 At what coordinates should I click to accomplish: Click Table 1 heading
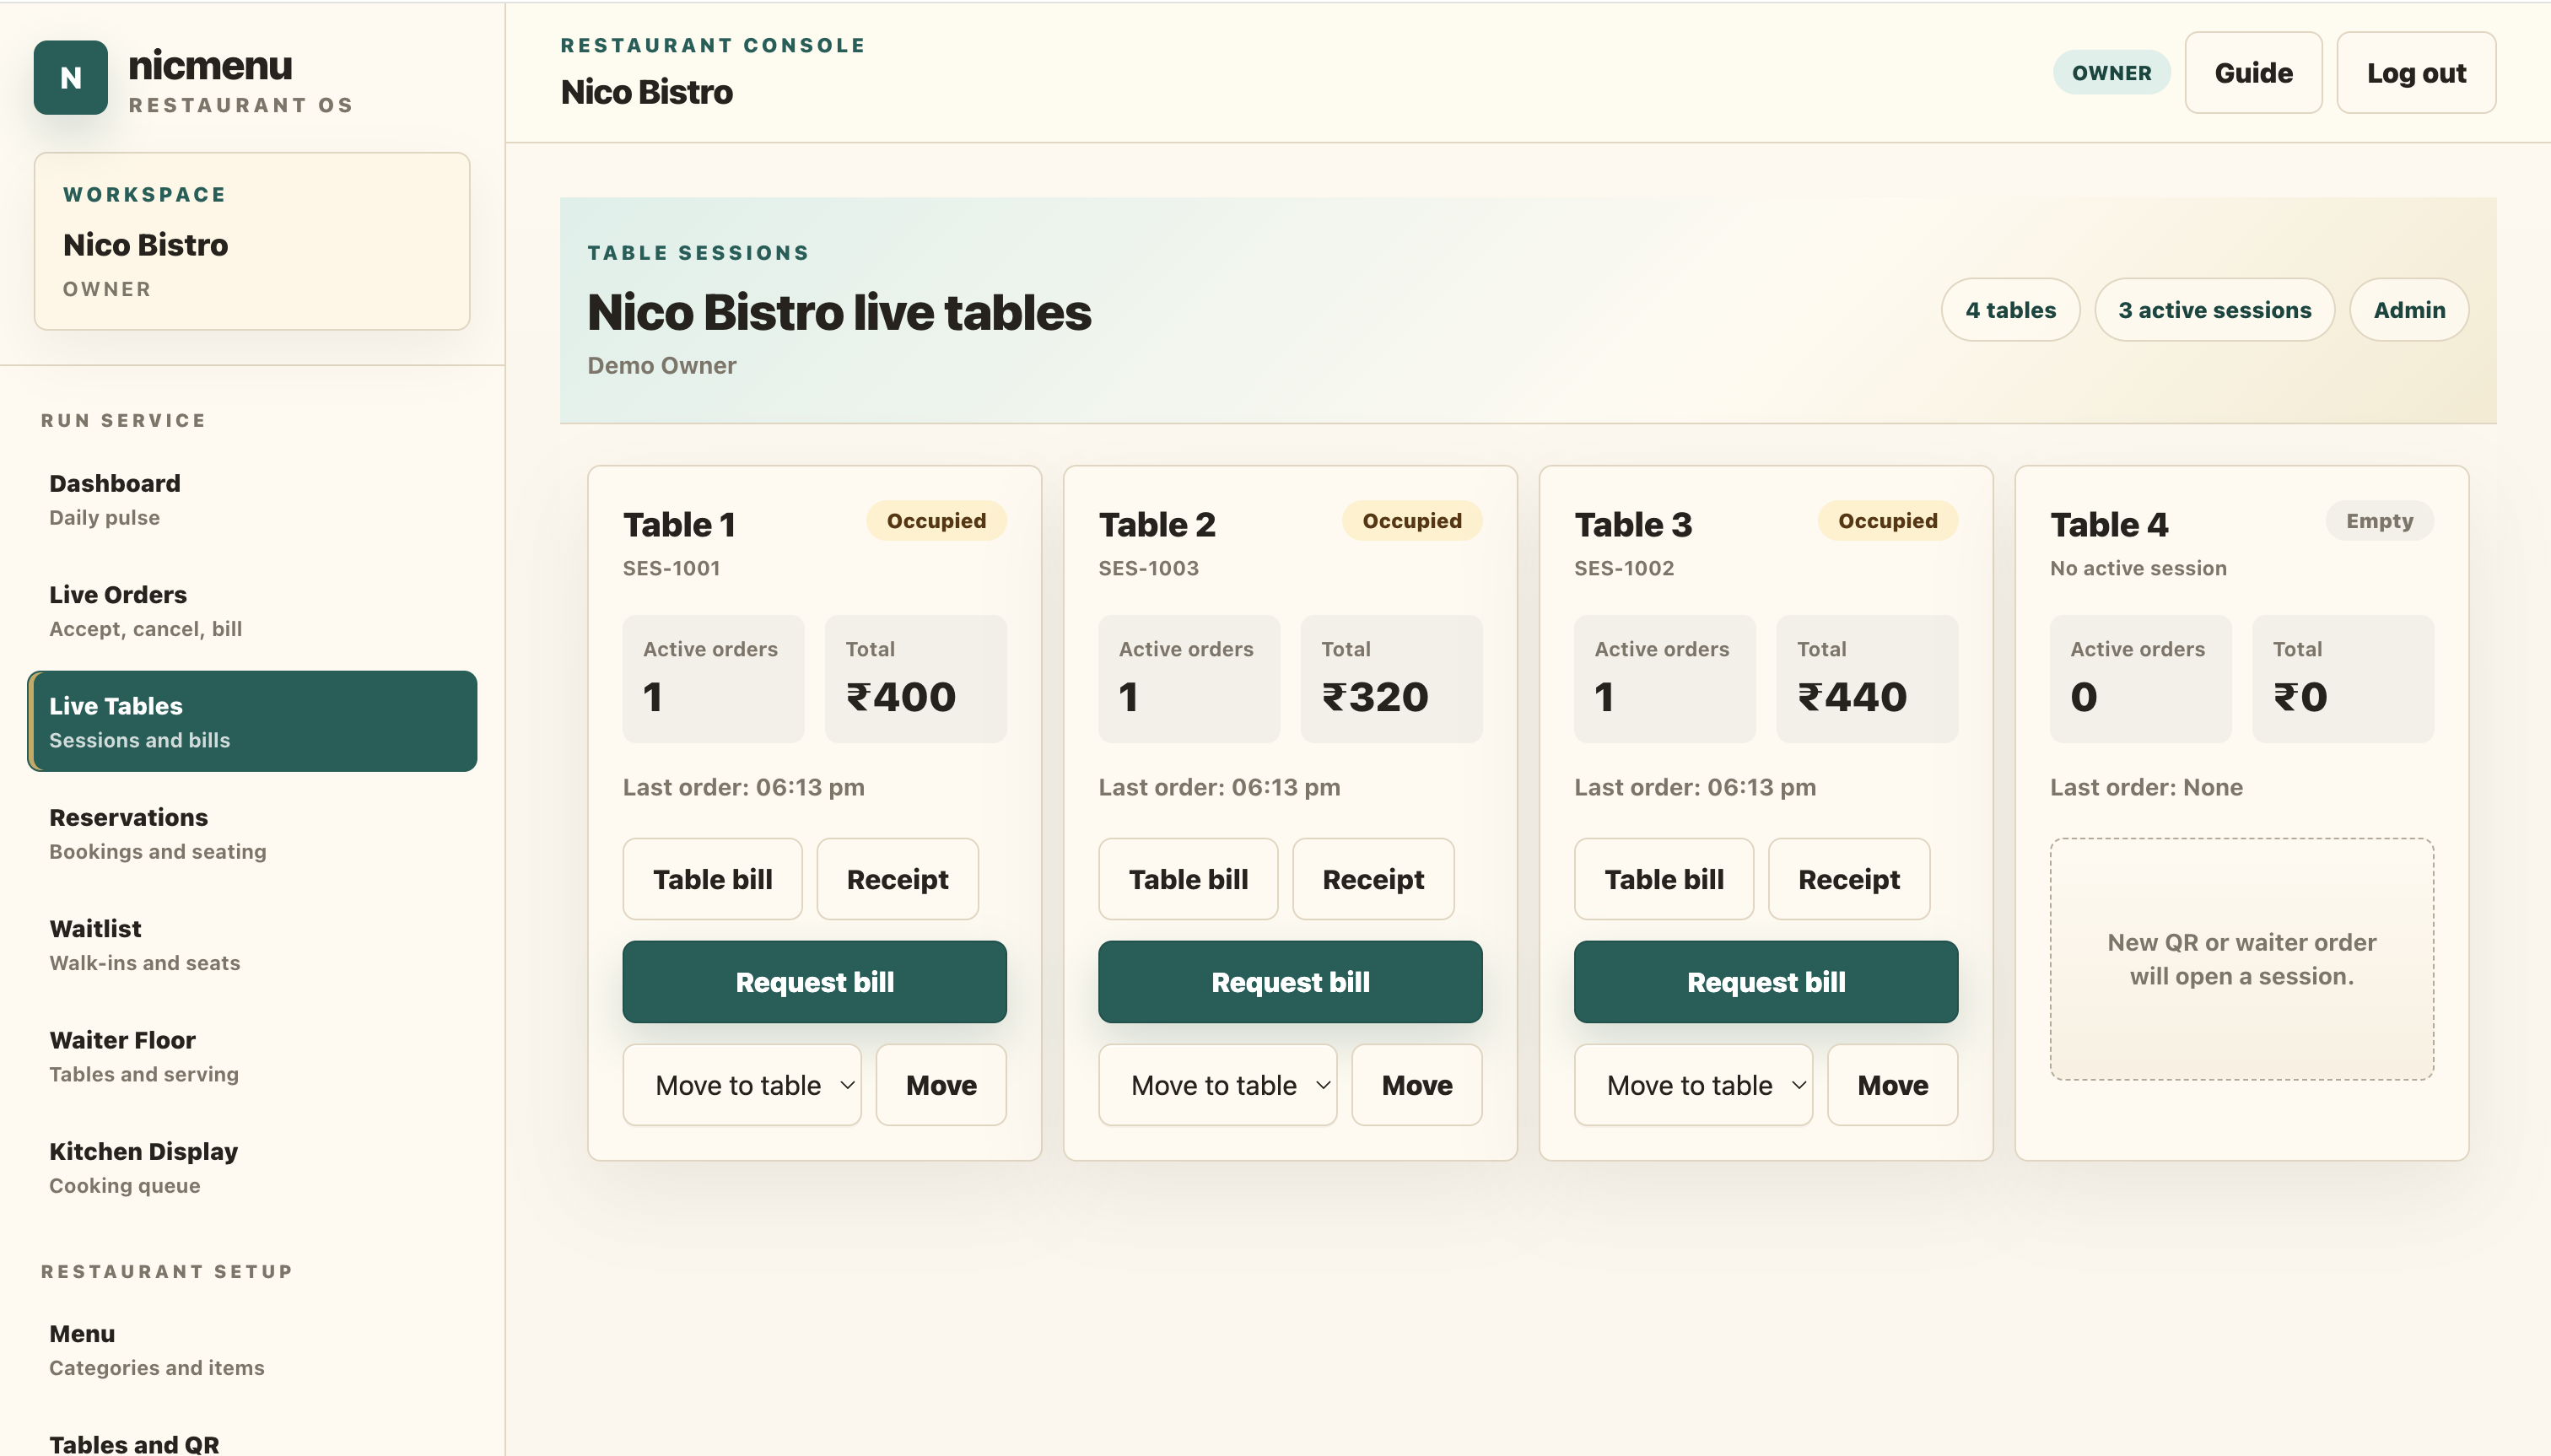(679, 524)
